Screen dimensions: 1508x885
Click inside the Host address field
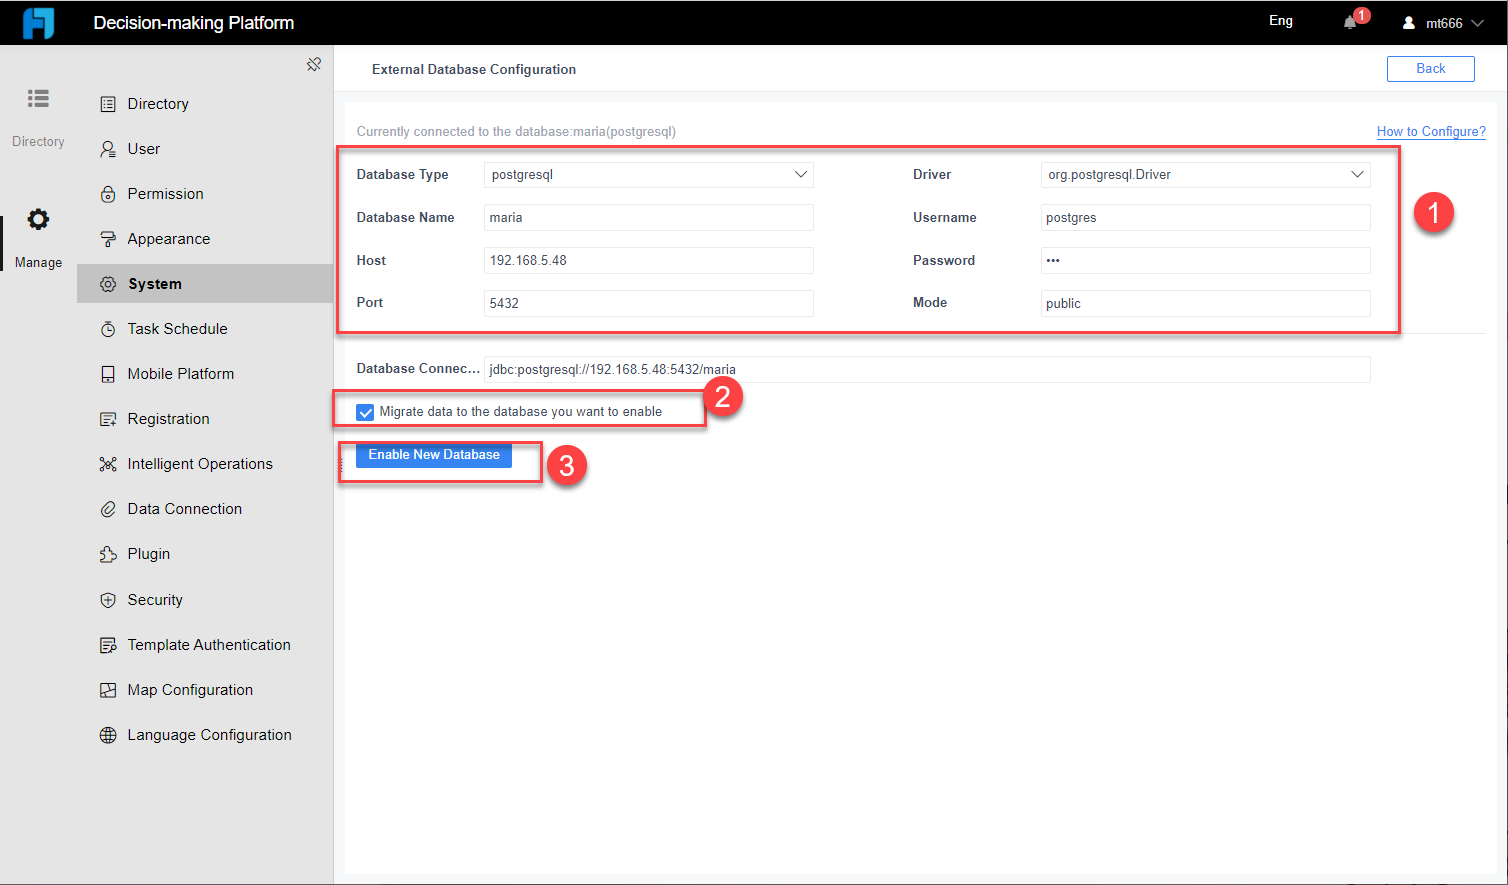click(648, 260)
